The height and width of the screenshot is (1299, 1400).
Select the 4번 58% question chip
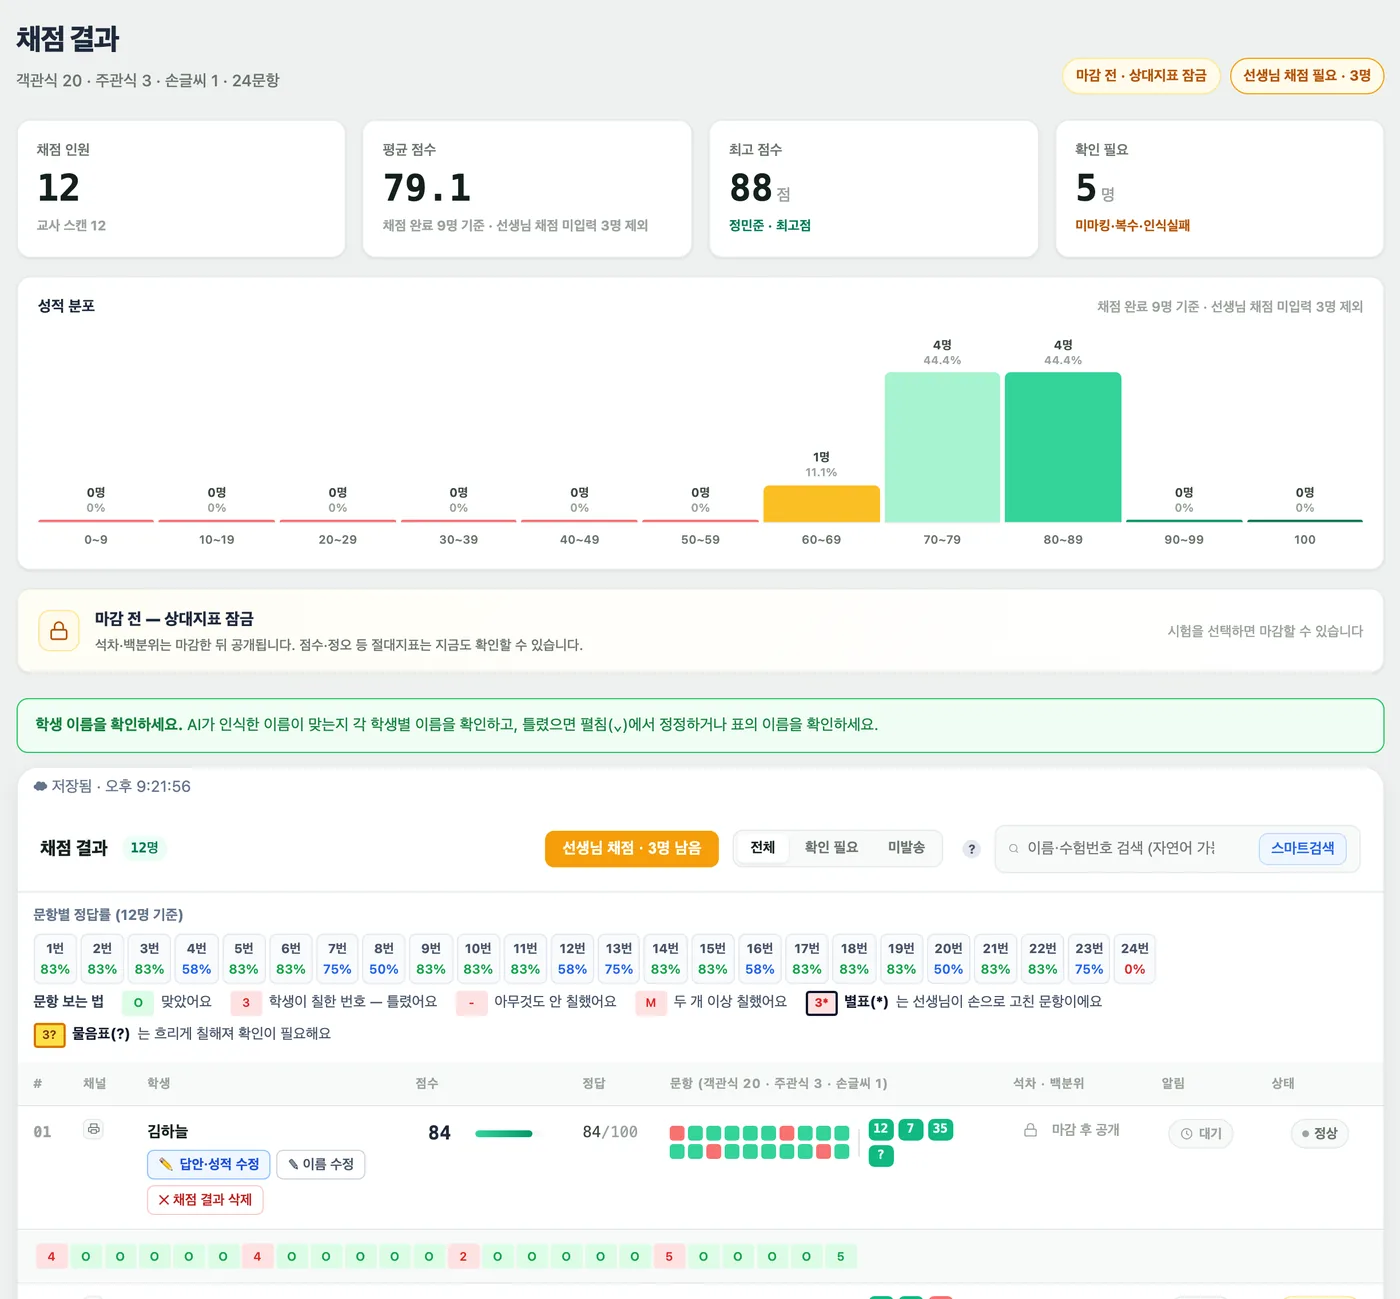point(196,959)
